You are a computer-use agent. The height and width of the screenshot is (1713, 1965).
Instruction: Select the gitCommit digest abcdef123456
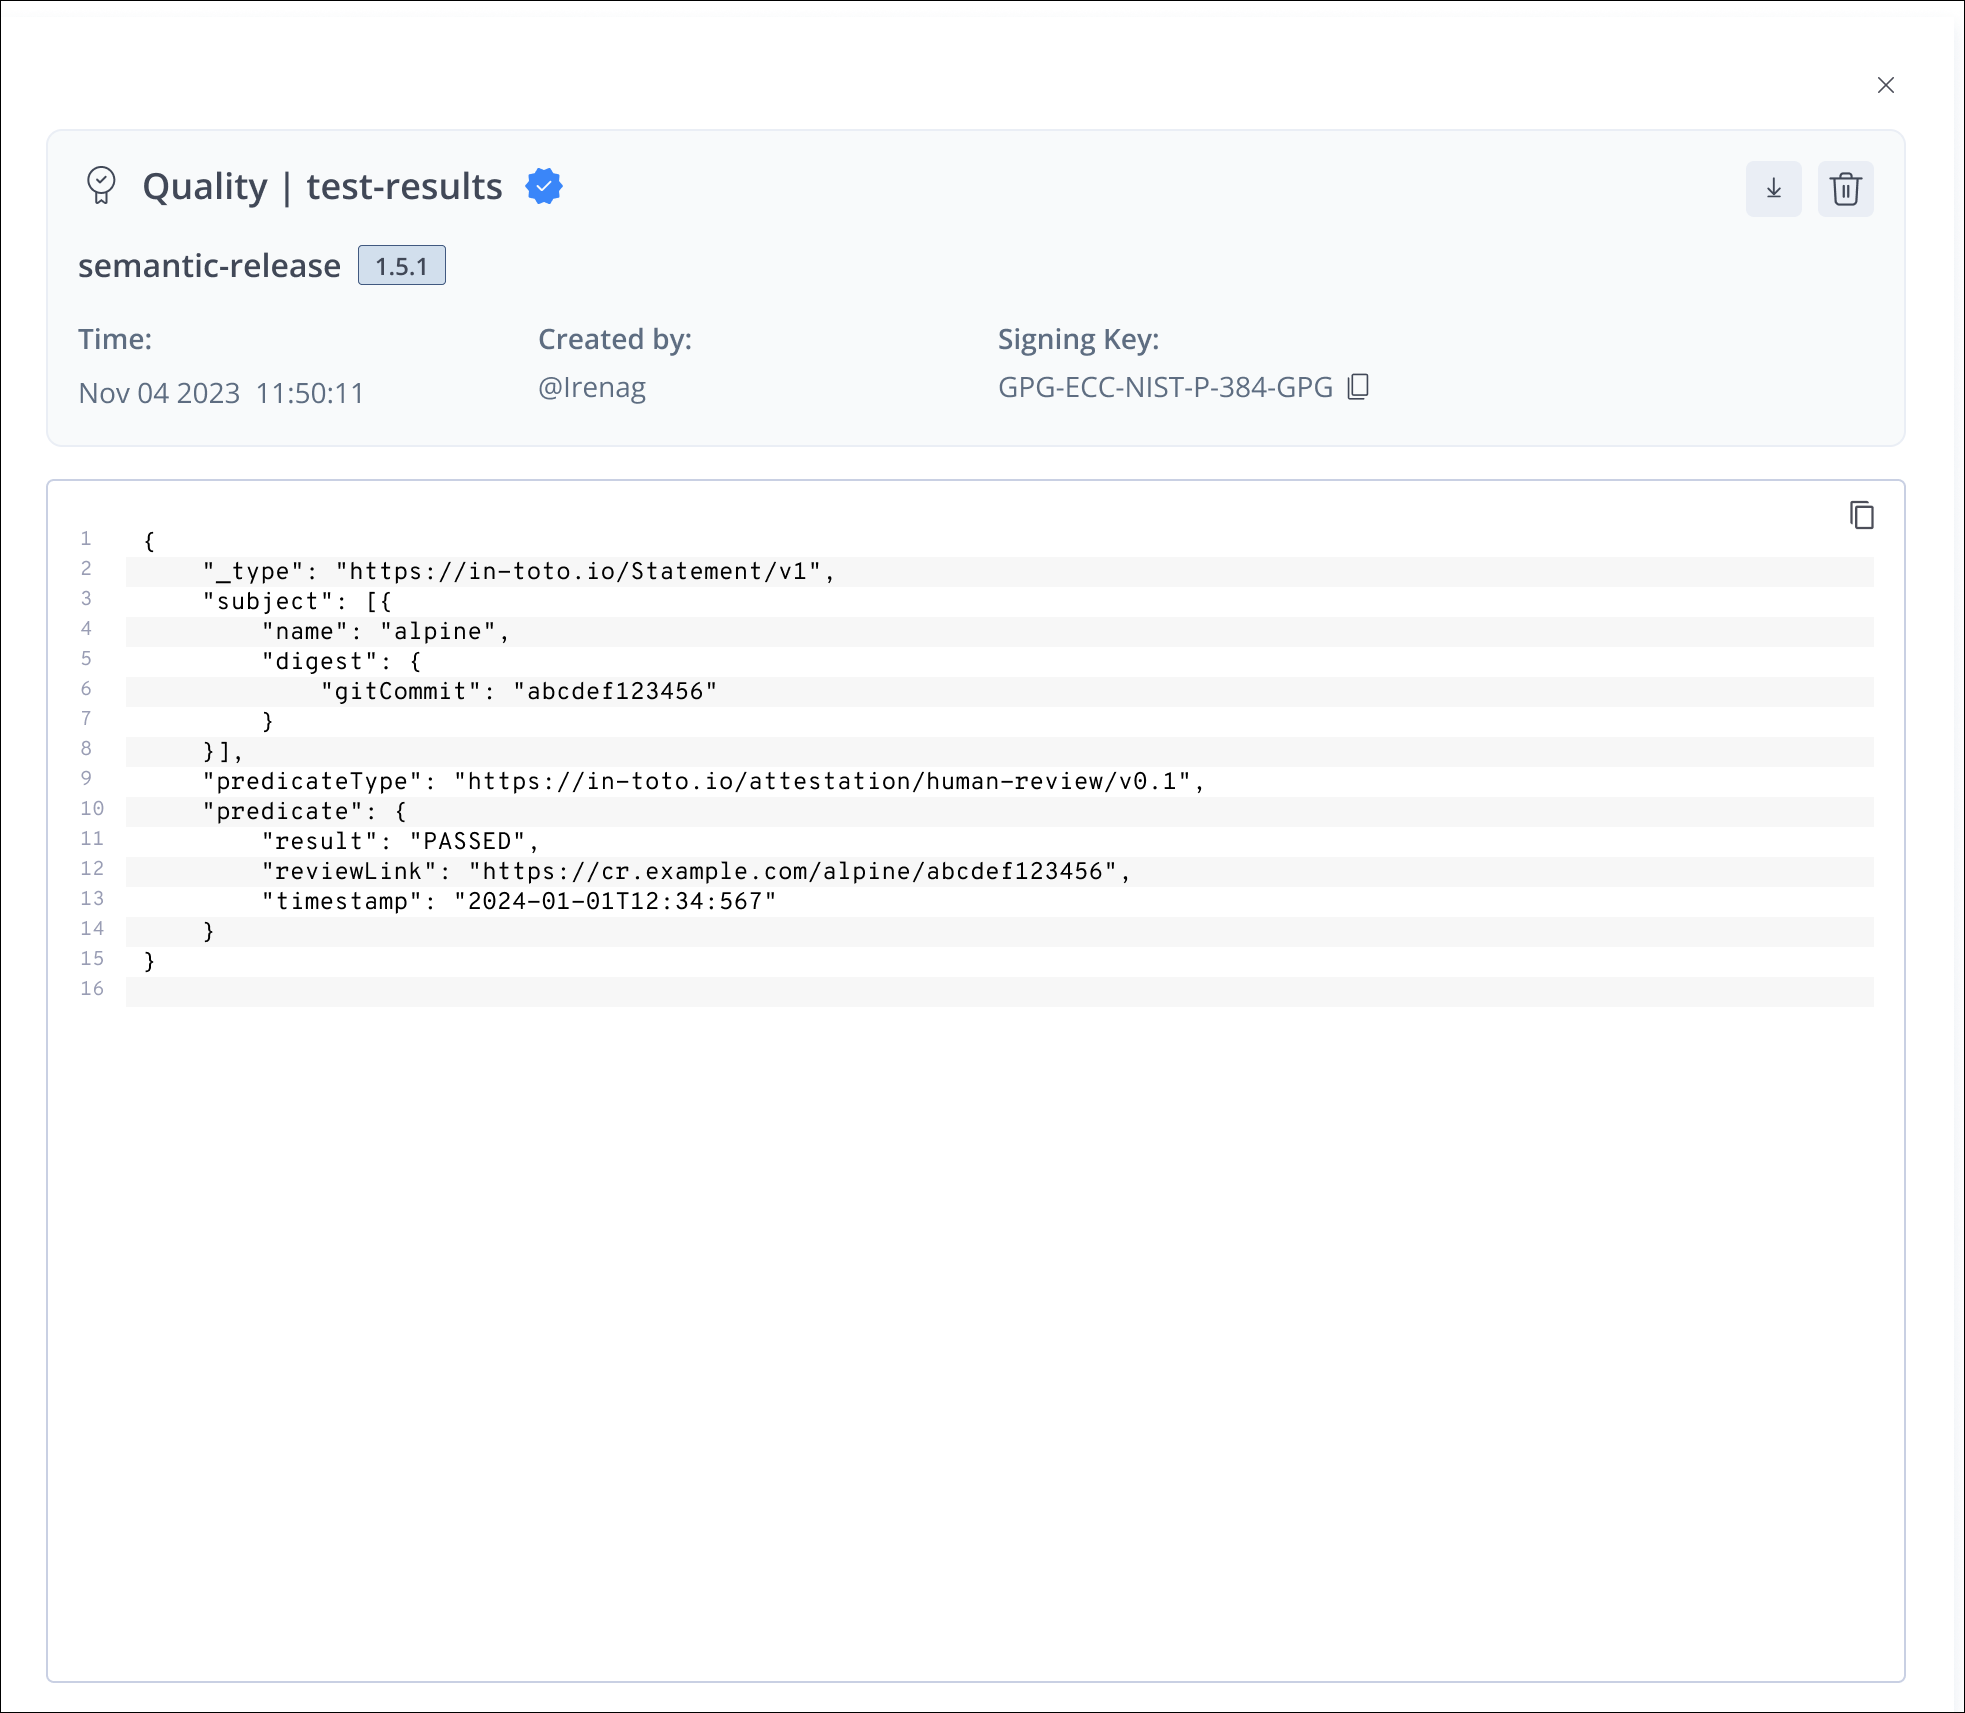coord(613,690)
